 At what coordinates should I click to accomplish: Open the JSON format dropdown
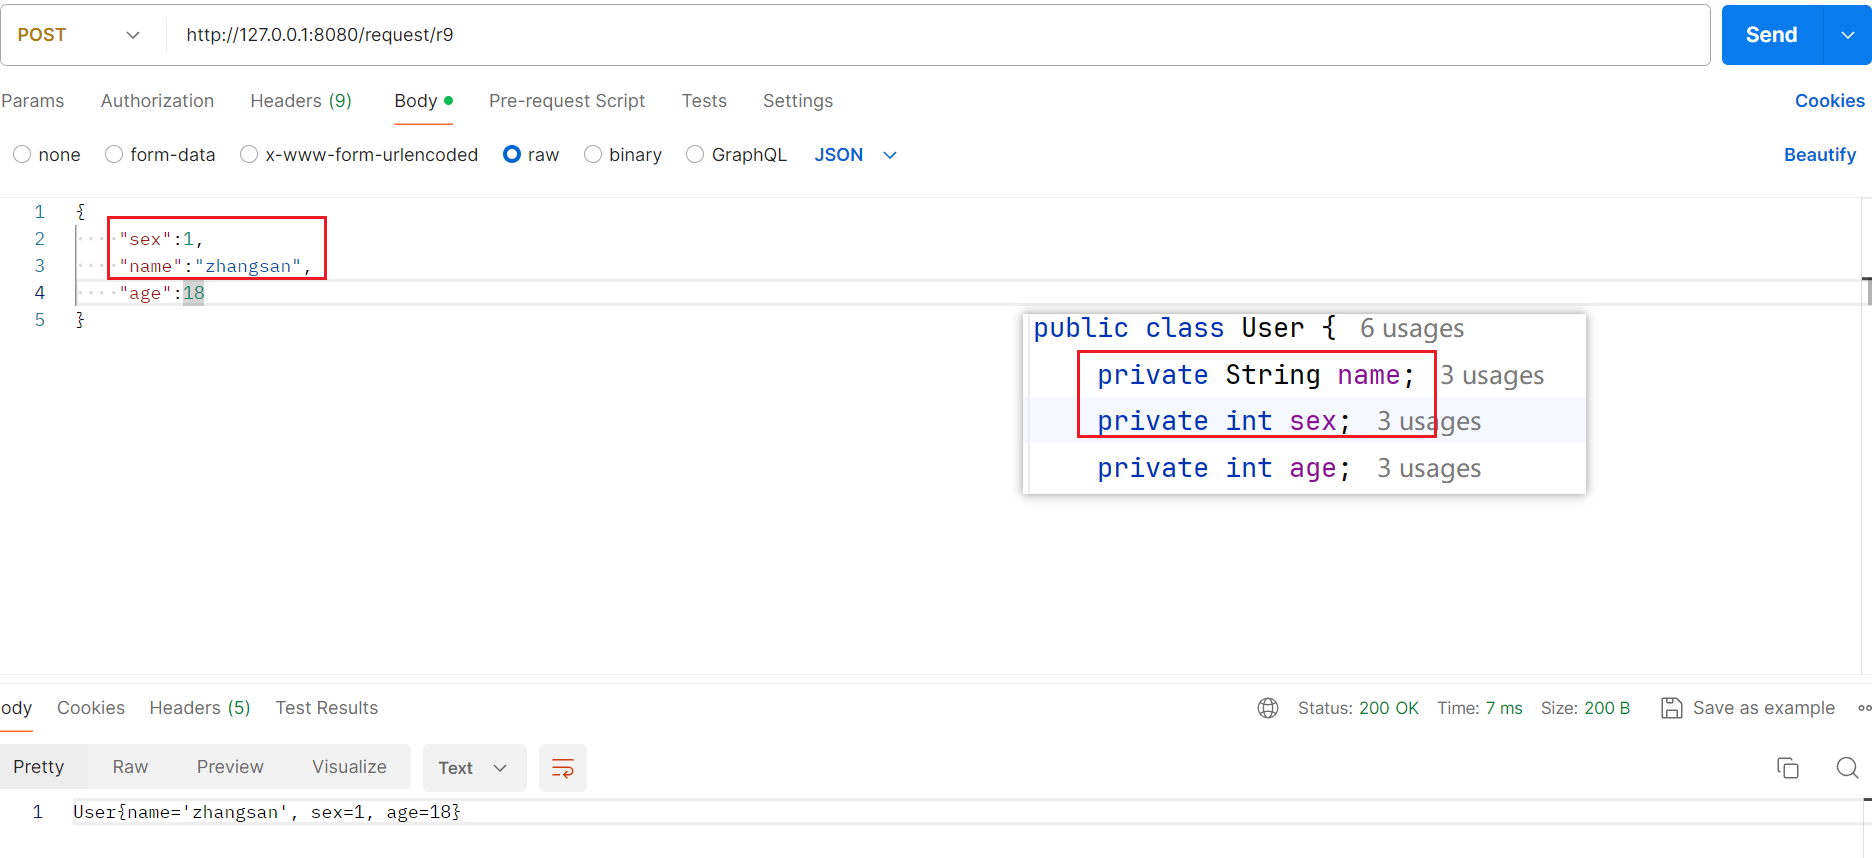(855, 155)
